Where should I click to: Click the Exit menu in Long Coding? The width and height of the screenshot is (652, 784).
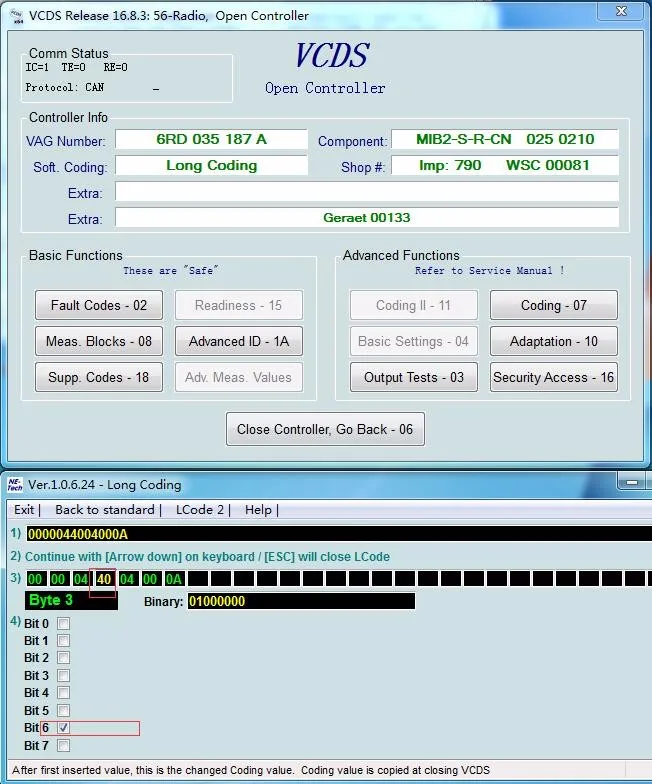click(24, 510)
